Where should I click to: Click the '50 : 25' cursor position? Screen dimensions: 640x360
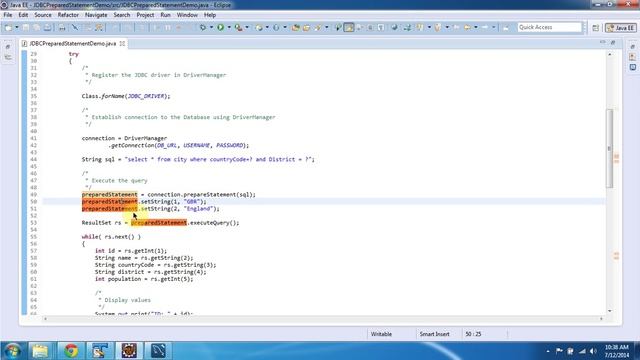coord(473,334)
